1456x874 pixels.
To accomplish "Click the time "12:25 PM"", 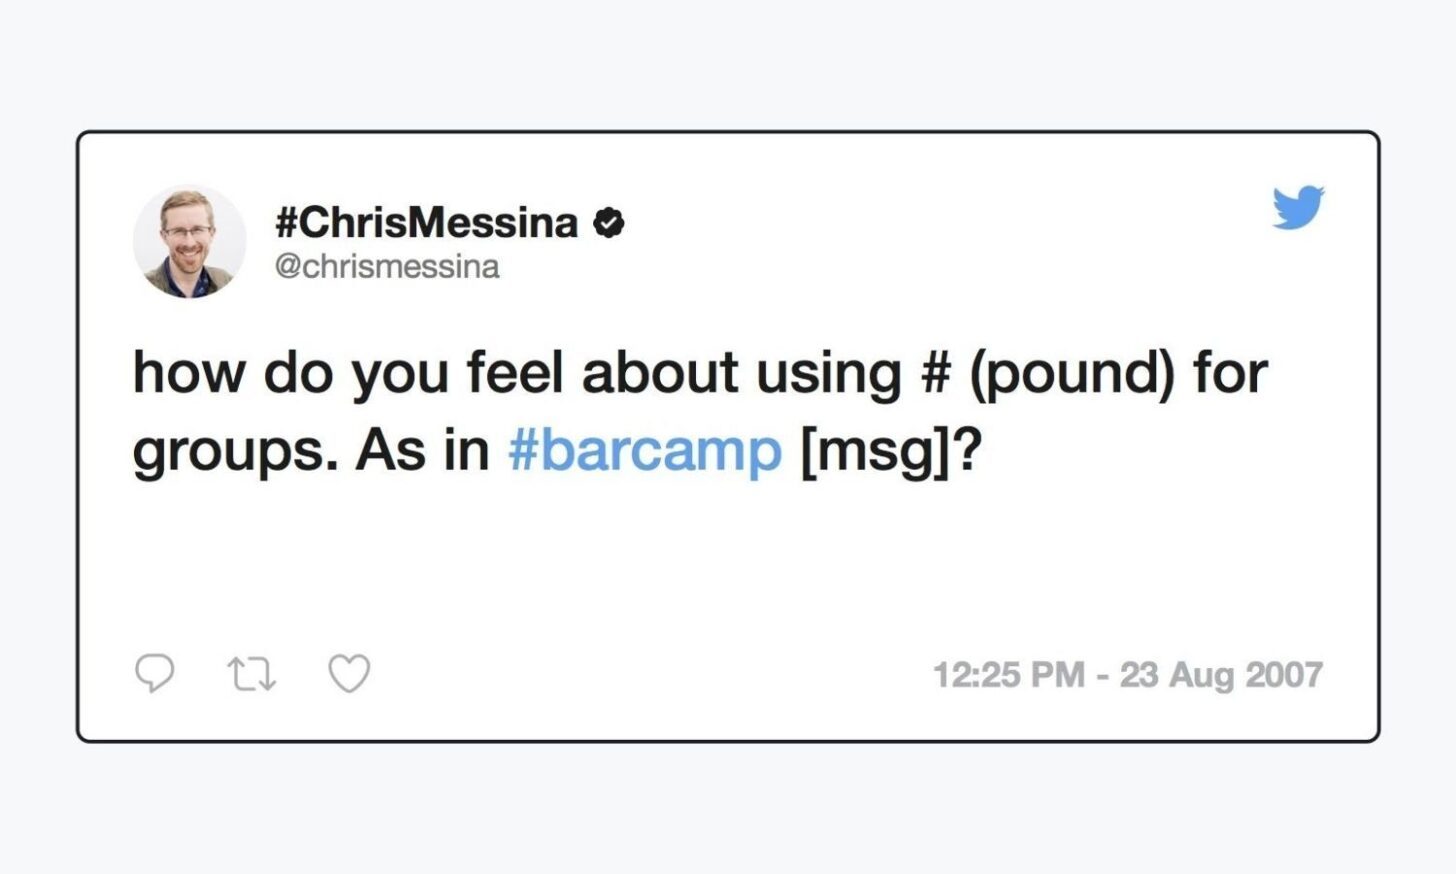I will click(1008, 675).
